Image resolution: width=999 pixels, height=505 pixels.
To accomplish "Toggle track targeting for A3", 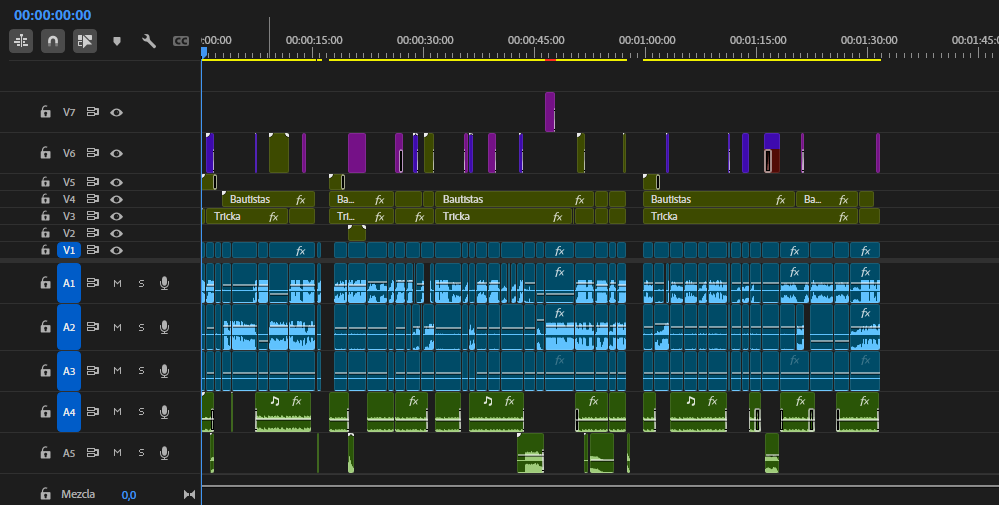I will click(69, 370).
